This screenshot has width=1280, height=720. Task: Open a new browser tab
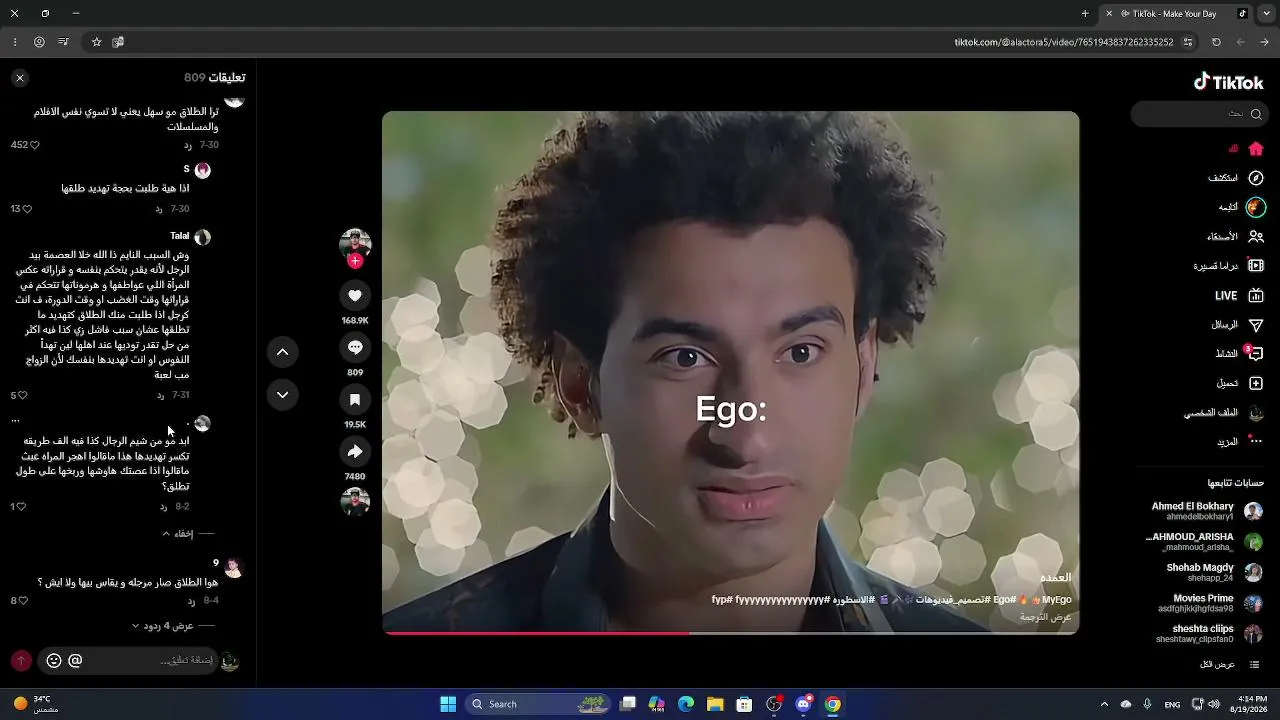[1085, 13]
